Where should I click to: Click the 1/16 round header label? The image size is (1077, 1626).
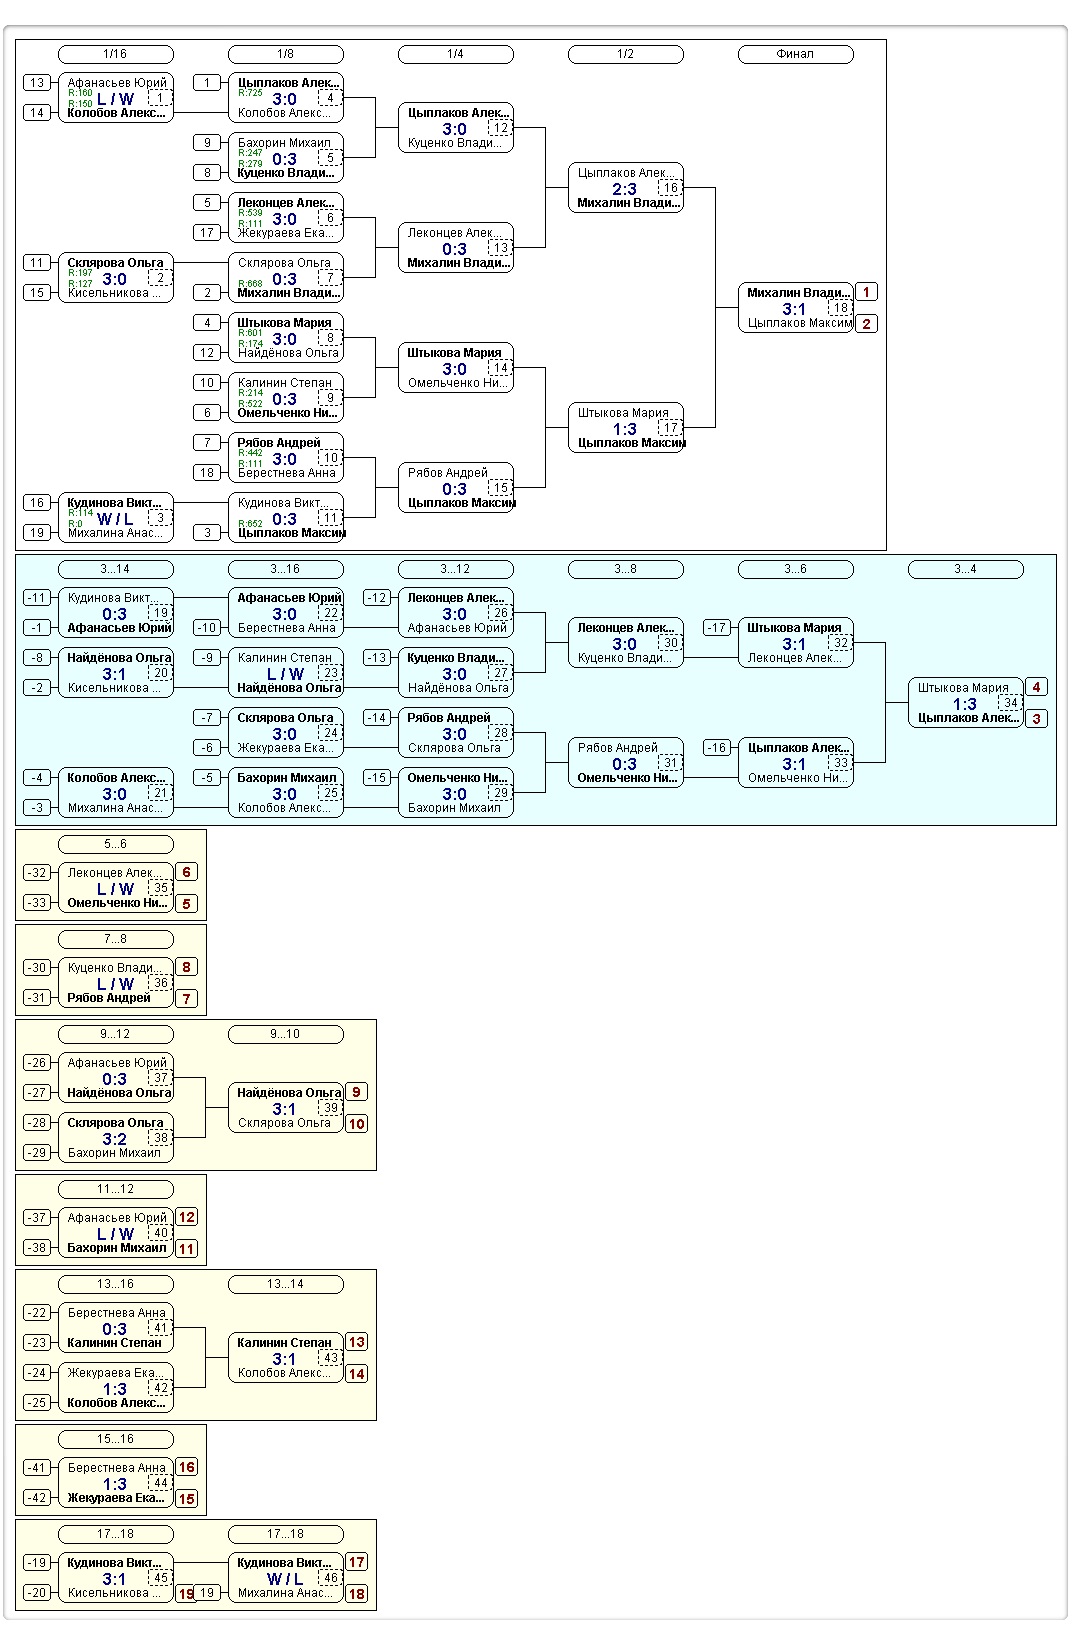click(115, 54)
